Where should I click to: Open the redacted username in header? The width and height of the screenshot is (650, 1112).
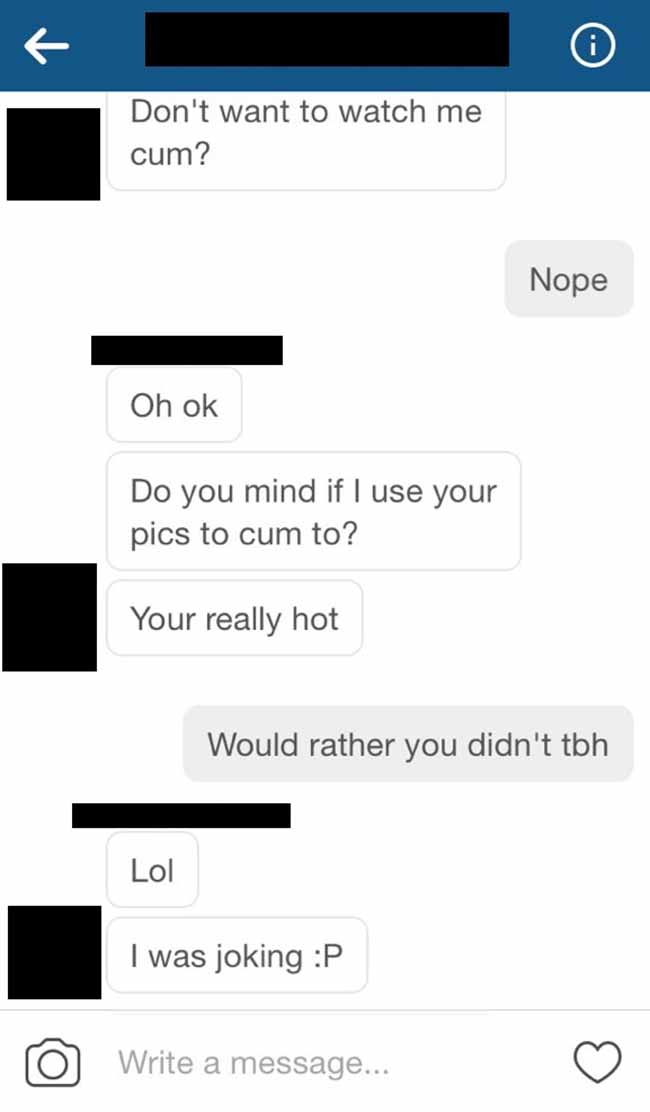click(327, 40)
